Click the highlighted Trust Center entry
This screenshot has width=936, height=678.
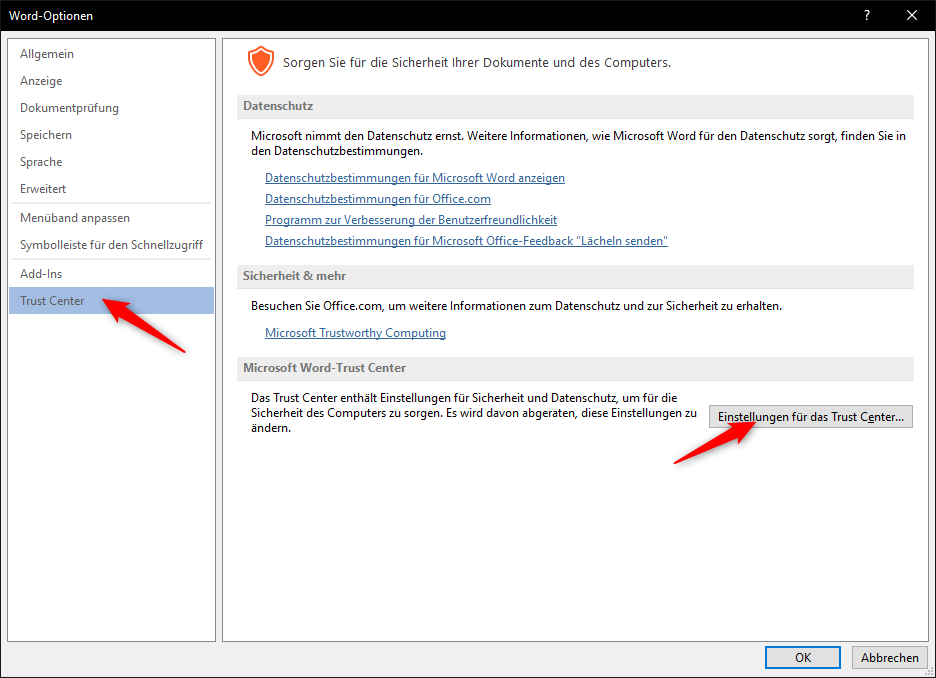point(52,301)
